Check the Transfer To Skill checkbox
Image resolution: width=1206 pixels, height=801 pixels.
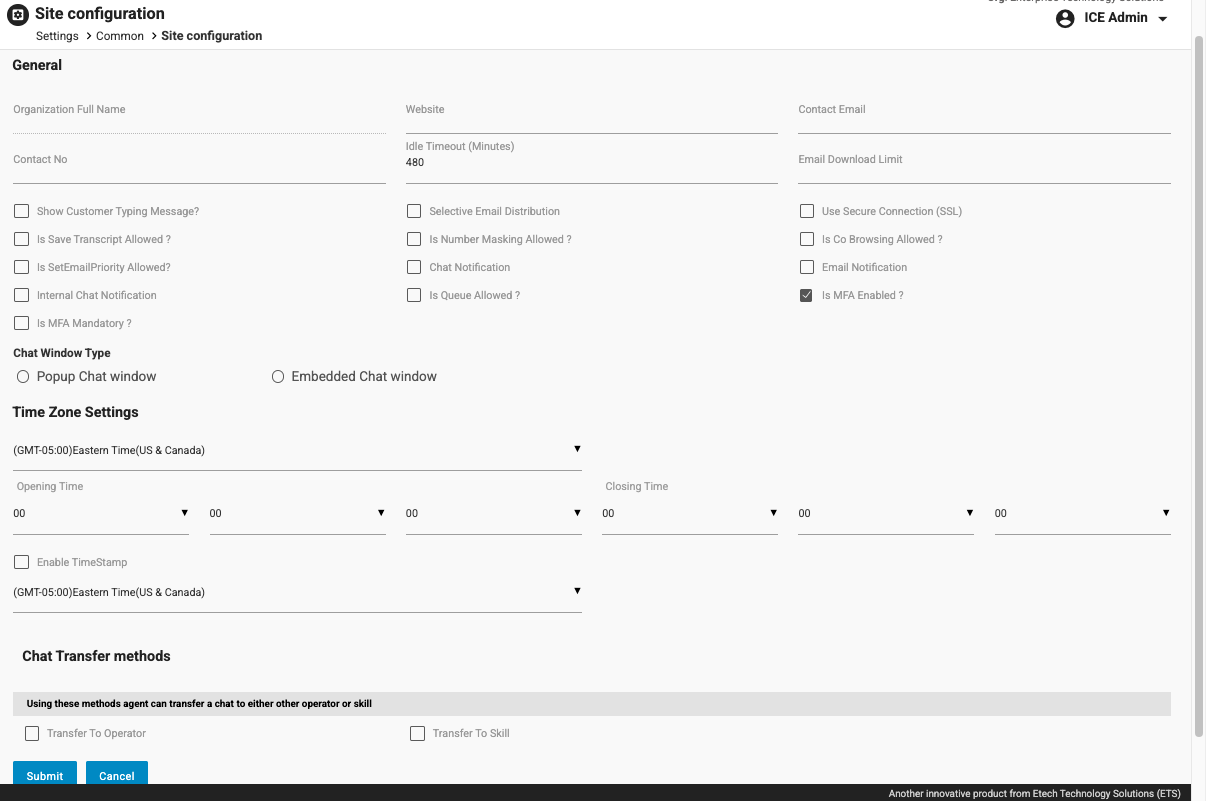tap(418, 734)
